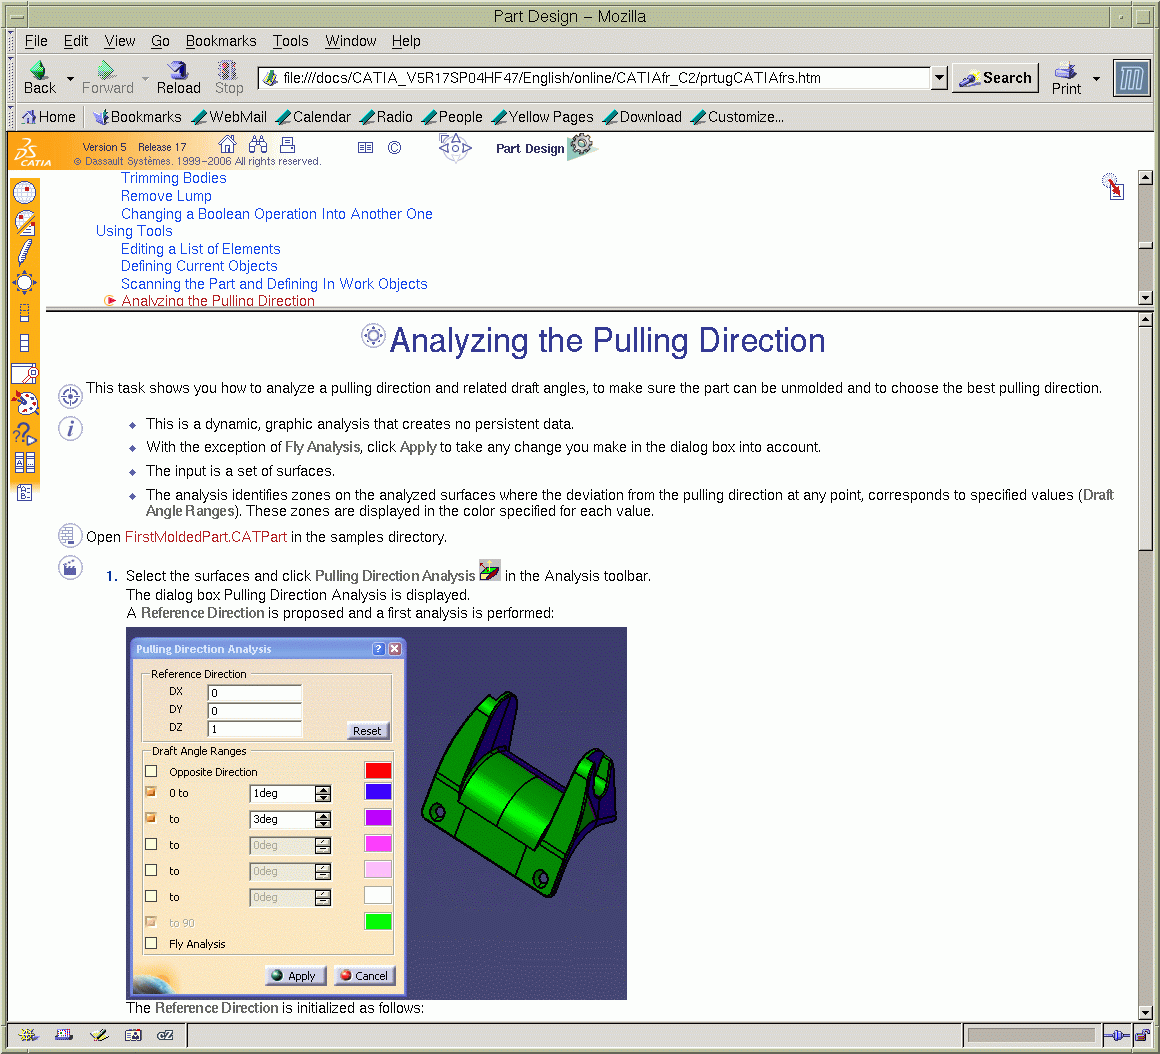This screenshot has height=1054, width=1160.
Task: Click the Search button
Action: click(995, 78)
